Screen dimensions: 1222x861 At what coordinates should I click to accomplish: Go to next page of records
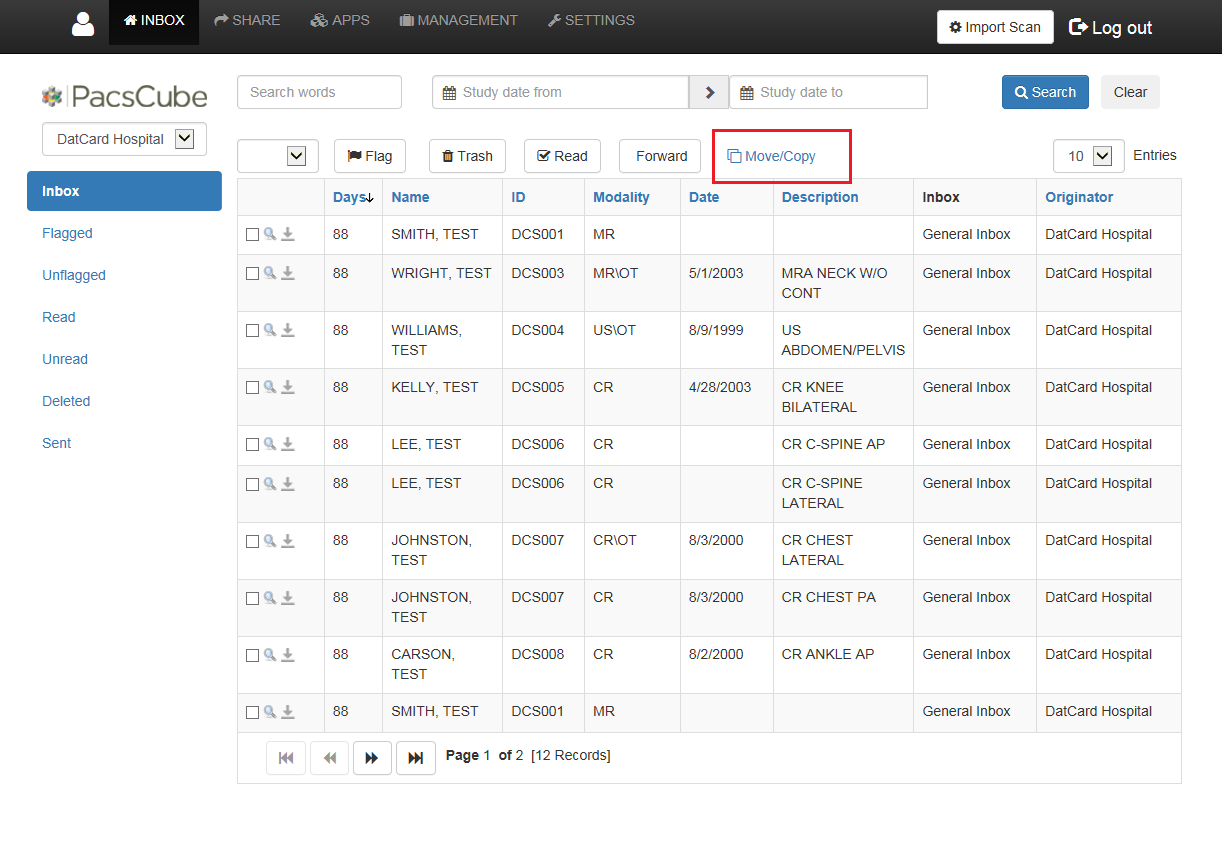pos(372,758)
